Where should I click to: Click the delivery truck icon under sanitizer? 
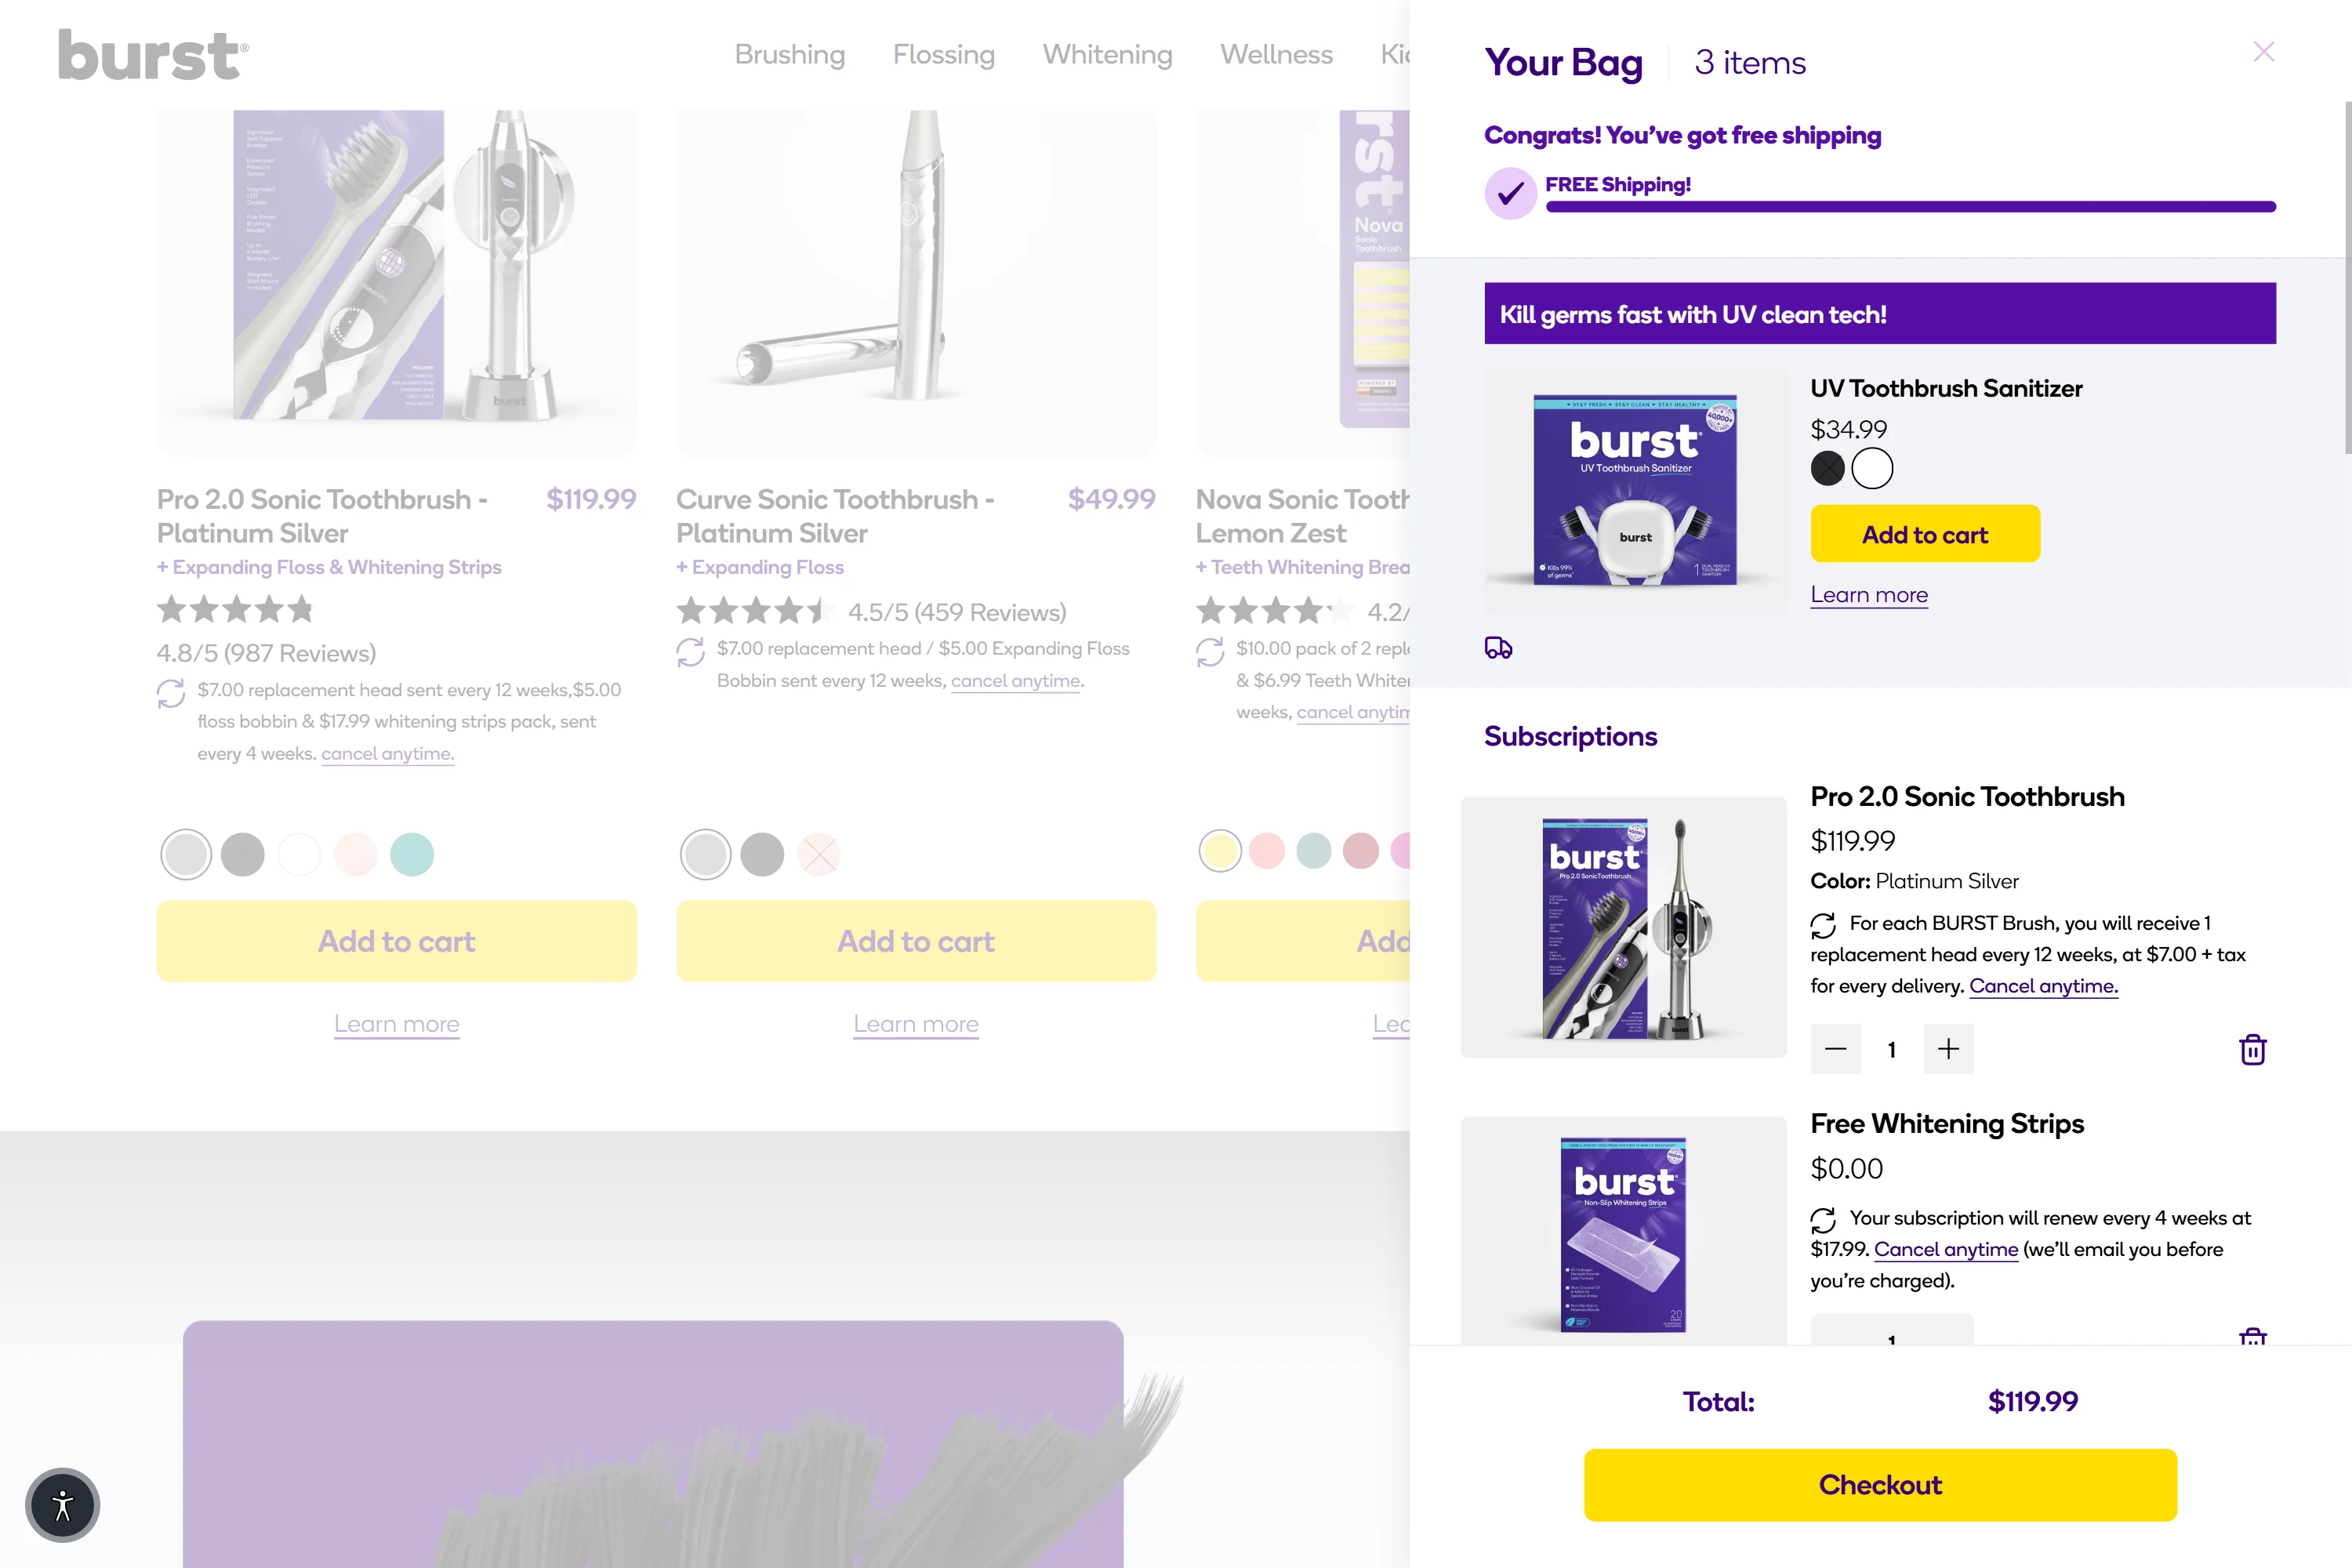pos(1498,648)
